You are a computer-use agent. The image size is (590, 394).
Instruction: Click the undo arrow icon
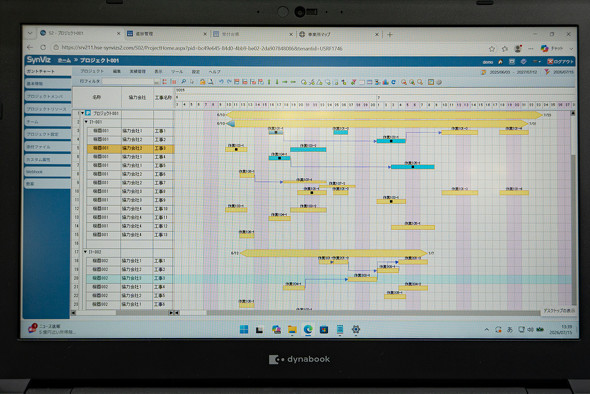[221, 82]
